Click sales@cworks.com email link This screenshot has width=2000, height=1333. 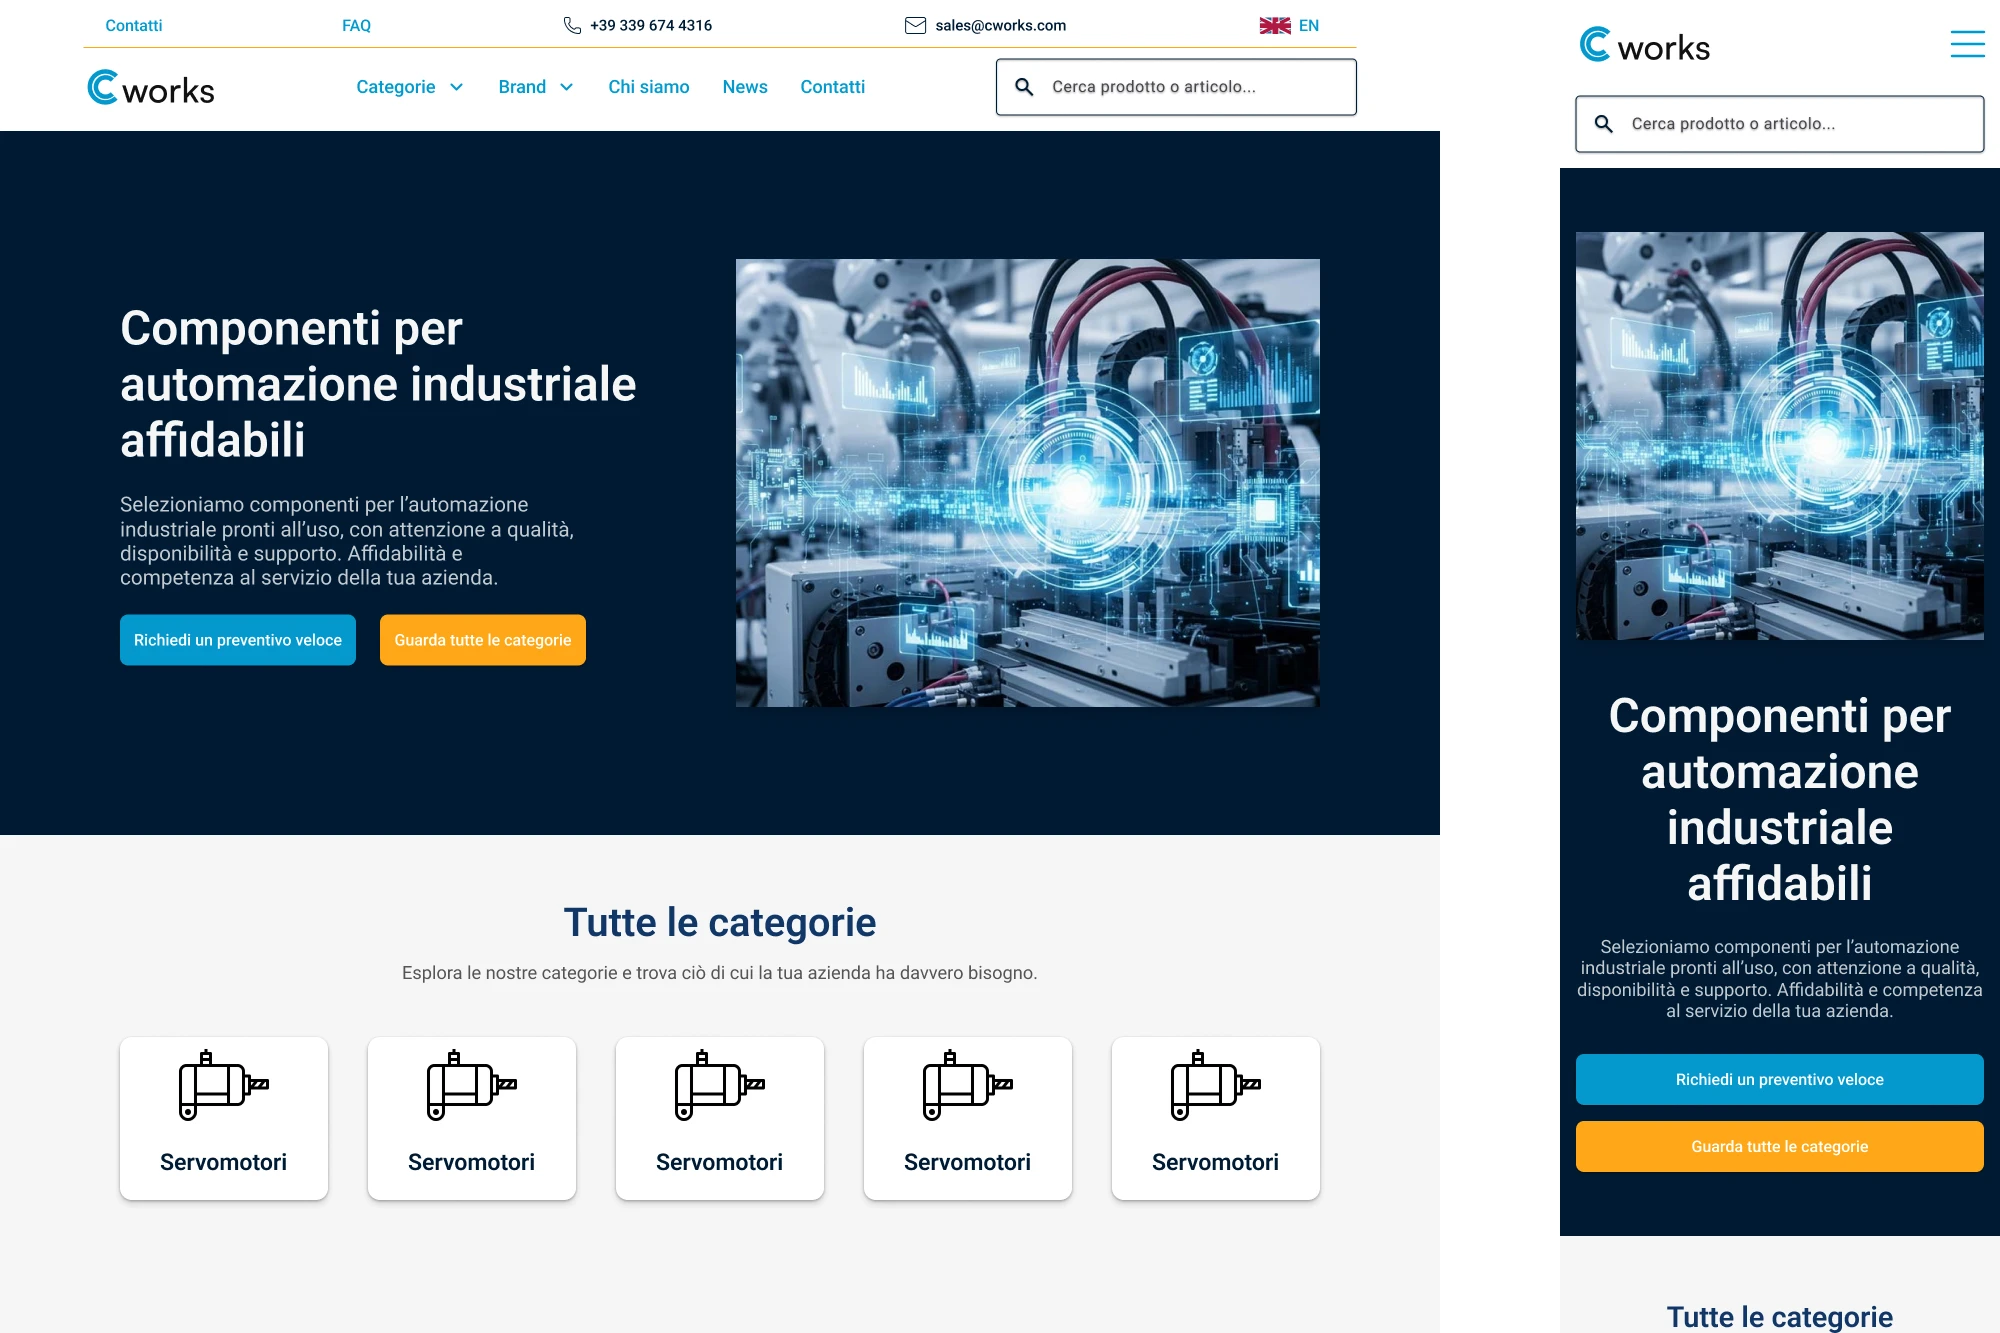coord(1000,25)
